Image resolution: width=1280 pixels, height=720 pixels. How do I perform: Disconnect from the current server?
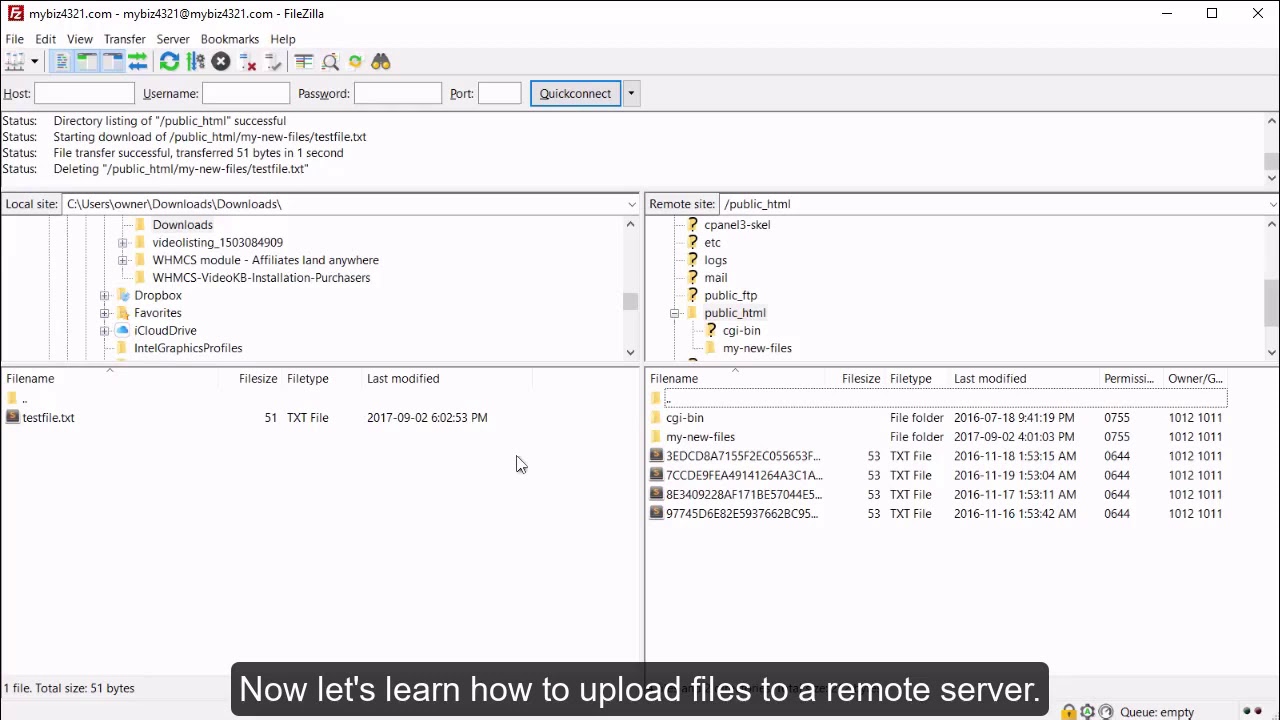[x=247, y=62]
